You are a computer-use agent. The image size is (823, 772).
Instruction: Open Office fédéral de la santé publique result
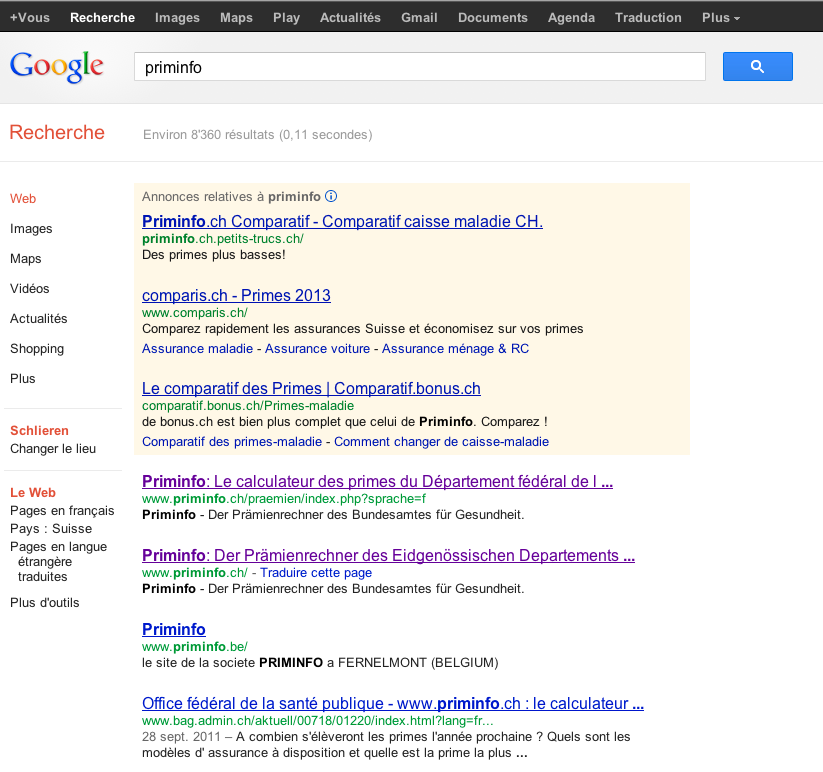[393, 703]
